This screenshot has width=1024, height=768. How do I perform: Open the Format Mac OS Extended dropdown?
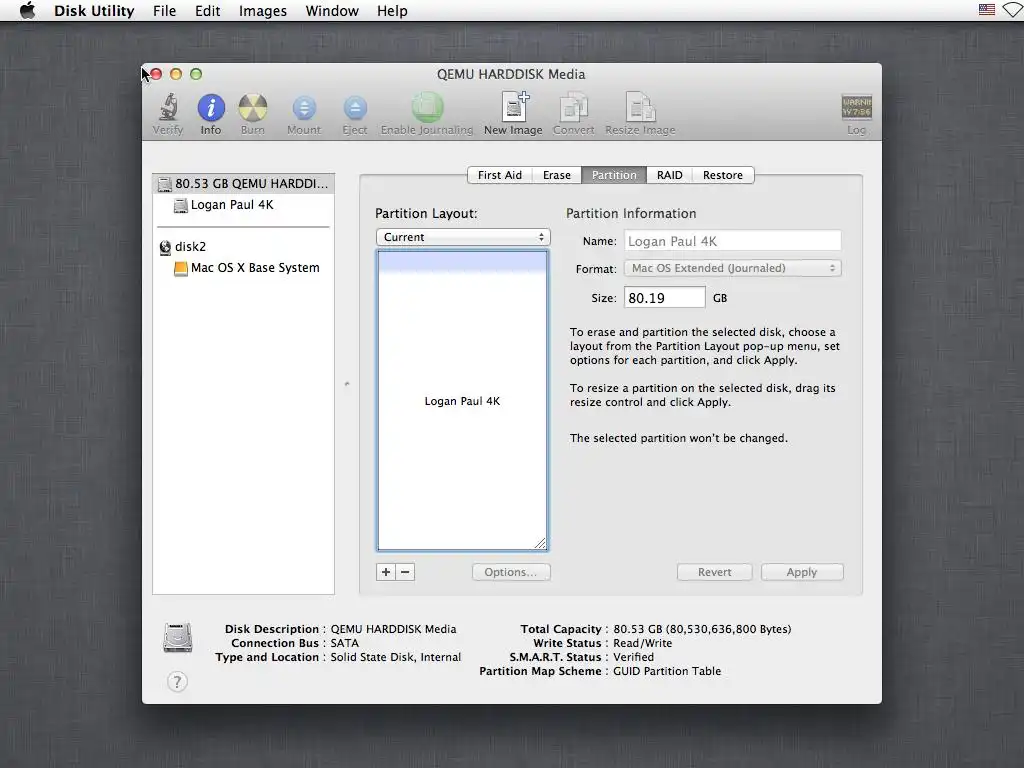(733, 268)
